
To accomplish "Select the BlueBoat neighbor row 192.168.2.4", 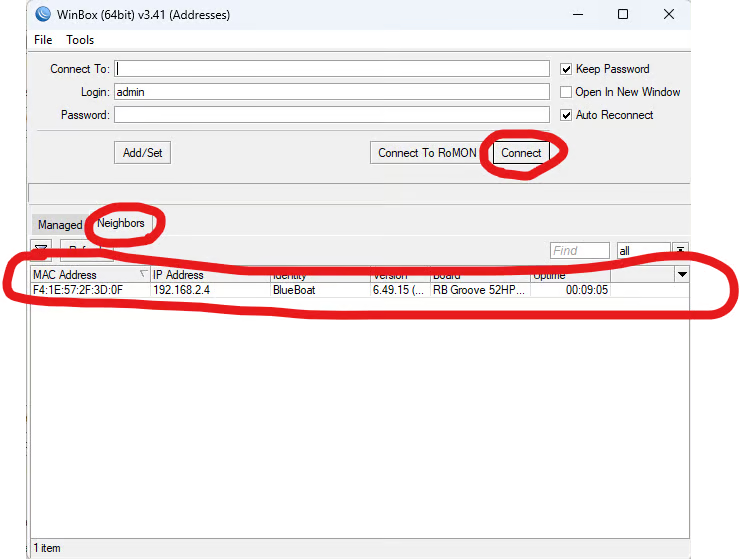I will click(x=300, y=290).
